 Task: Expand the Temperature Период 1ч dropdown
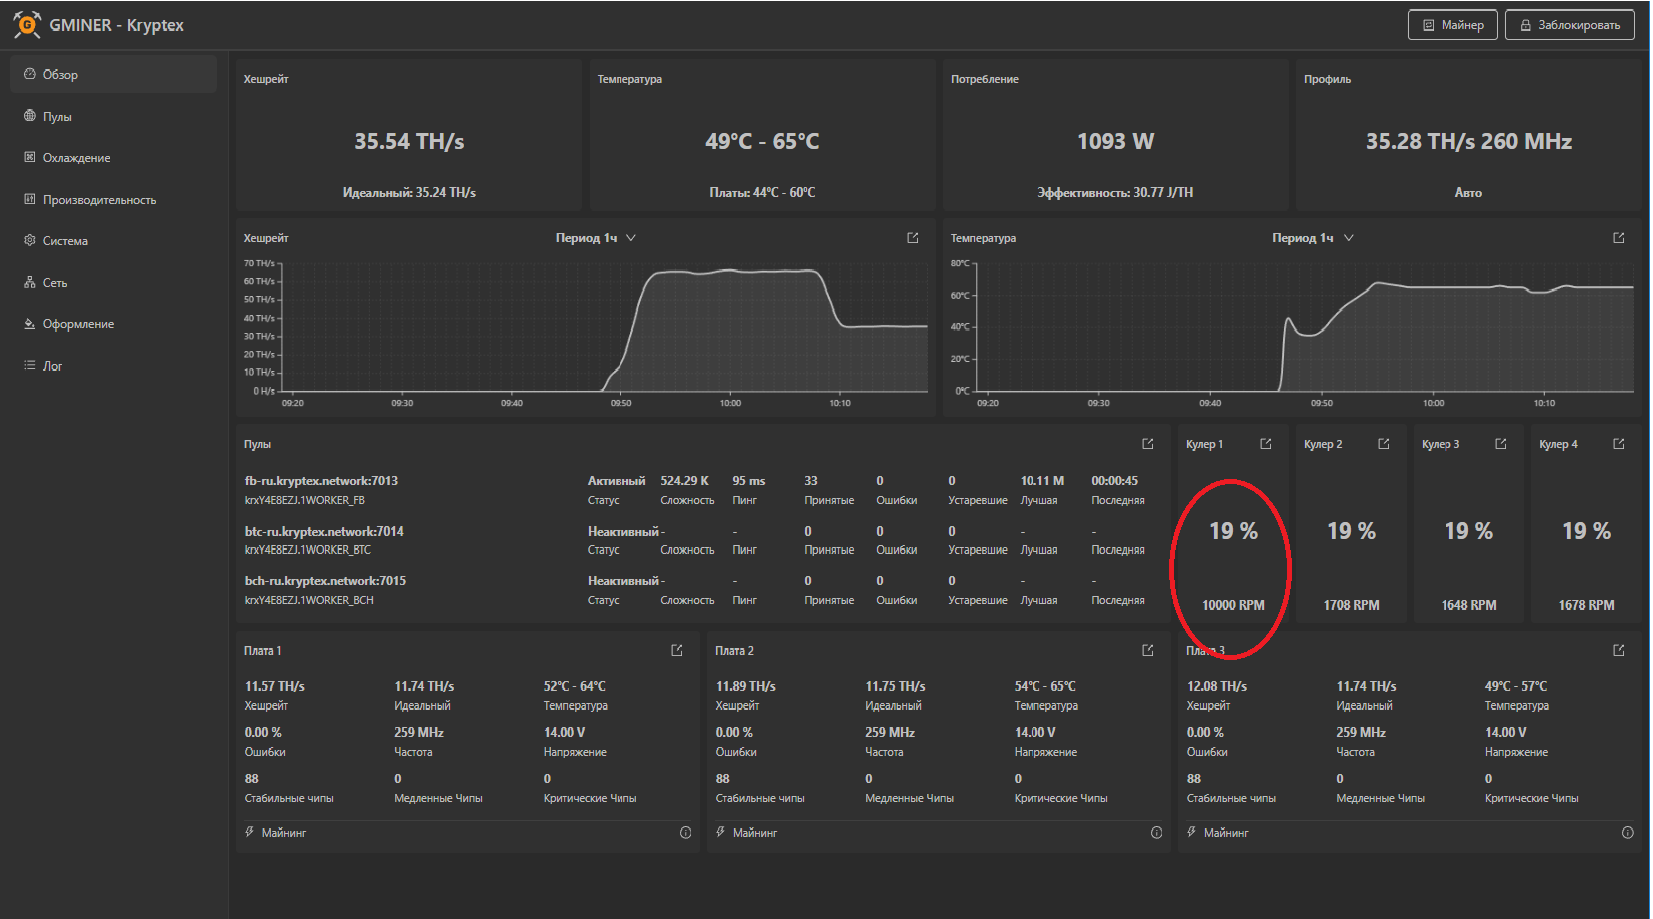point(1312,238)
